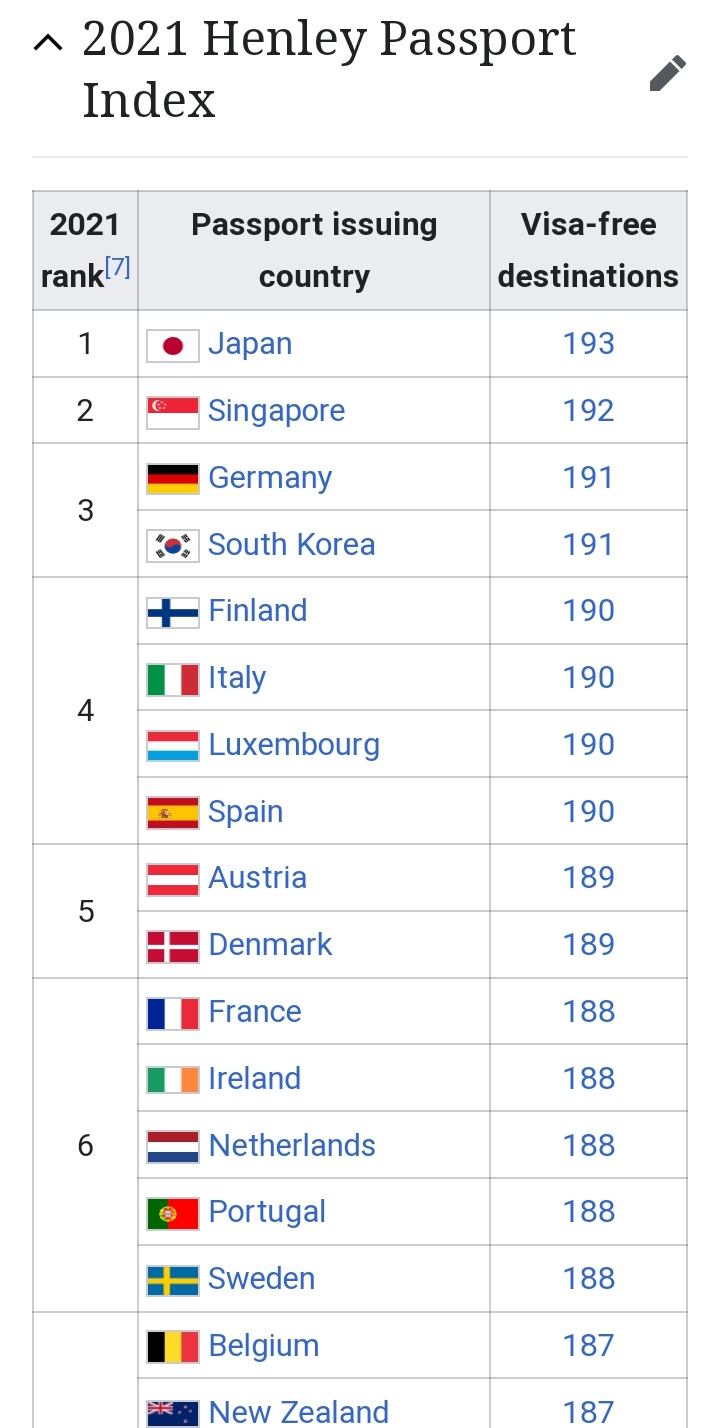Follow the Germany country link
Image resolution: width=720 pixels, height=1428 pixels.
pos(270,478)
